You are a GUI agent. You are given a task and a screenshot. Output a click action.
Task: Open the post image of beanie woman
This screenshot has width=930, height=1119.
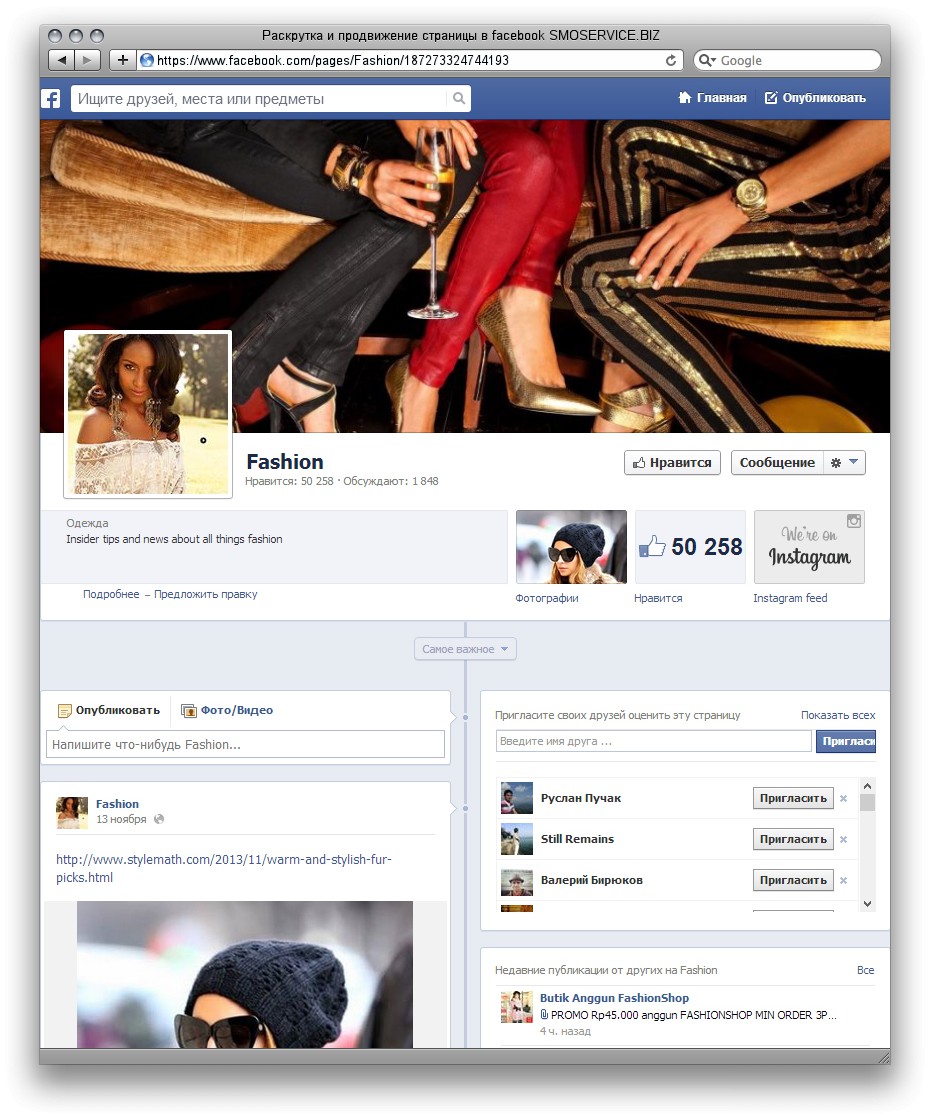[245, 975]
